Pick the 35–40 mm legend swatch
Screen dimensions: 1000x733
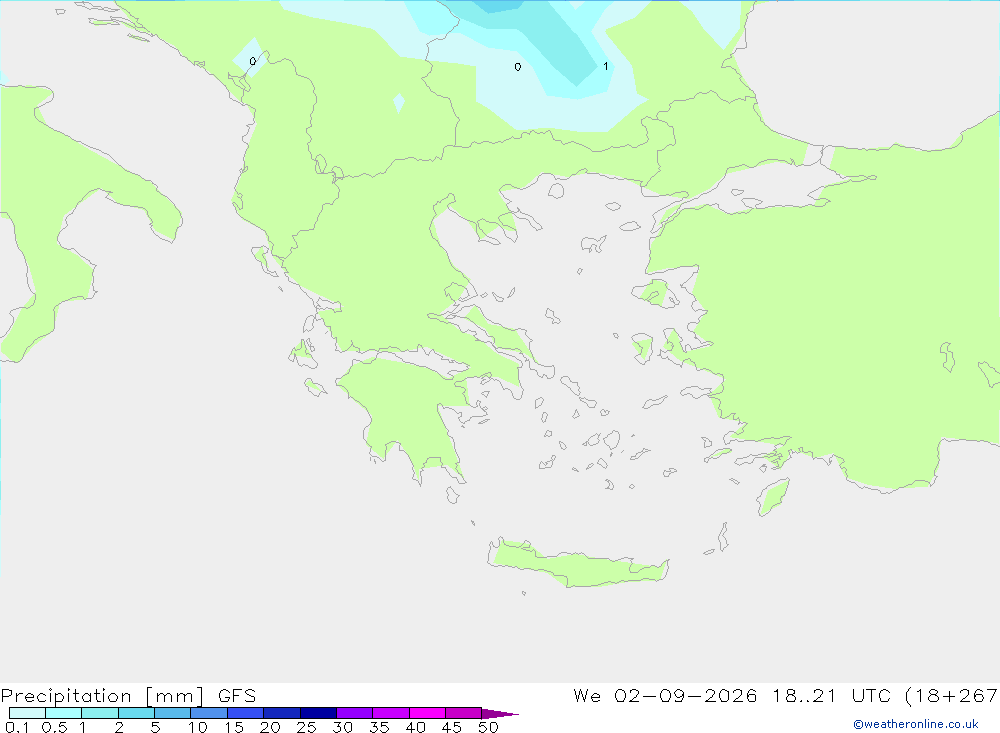pyautogui.click(x=391, y=713)
